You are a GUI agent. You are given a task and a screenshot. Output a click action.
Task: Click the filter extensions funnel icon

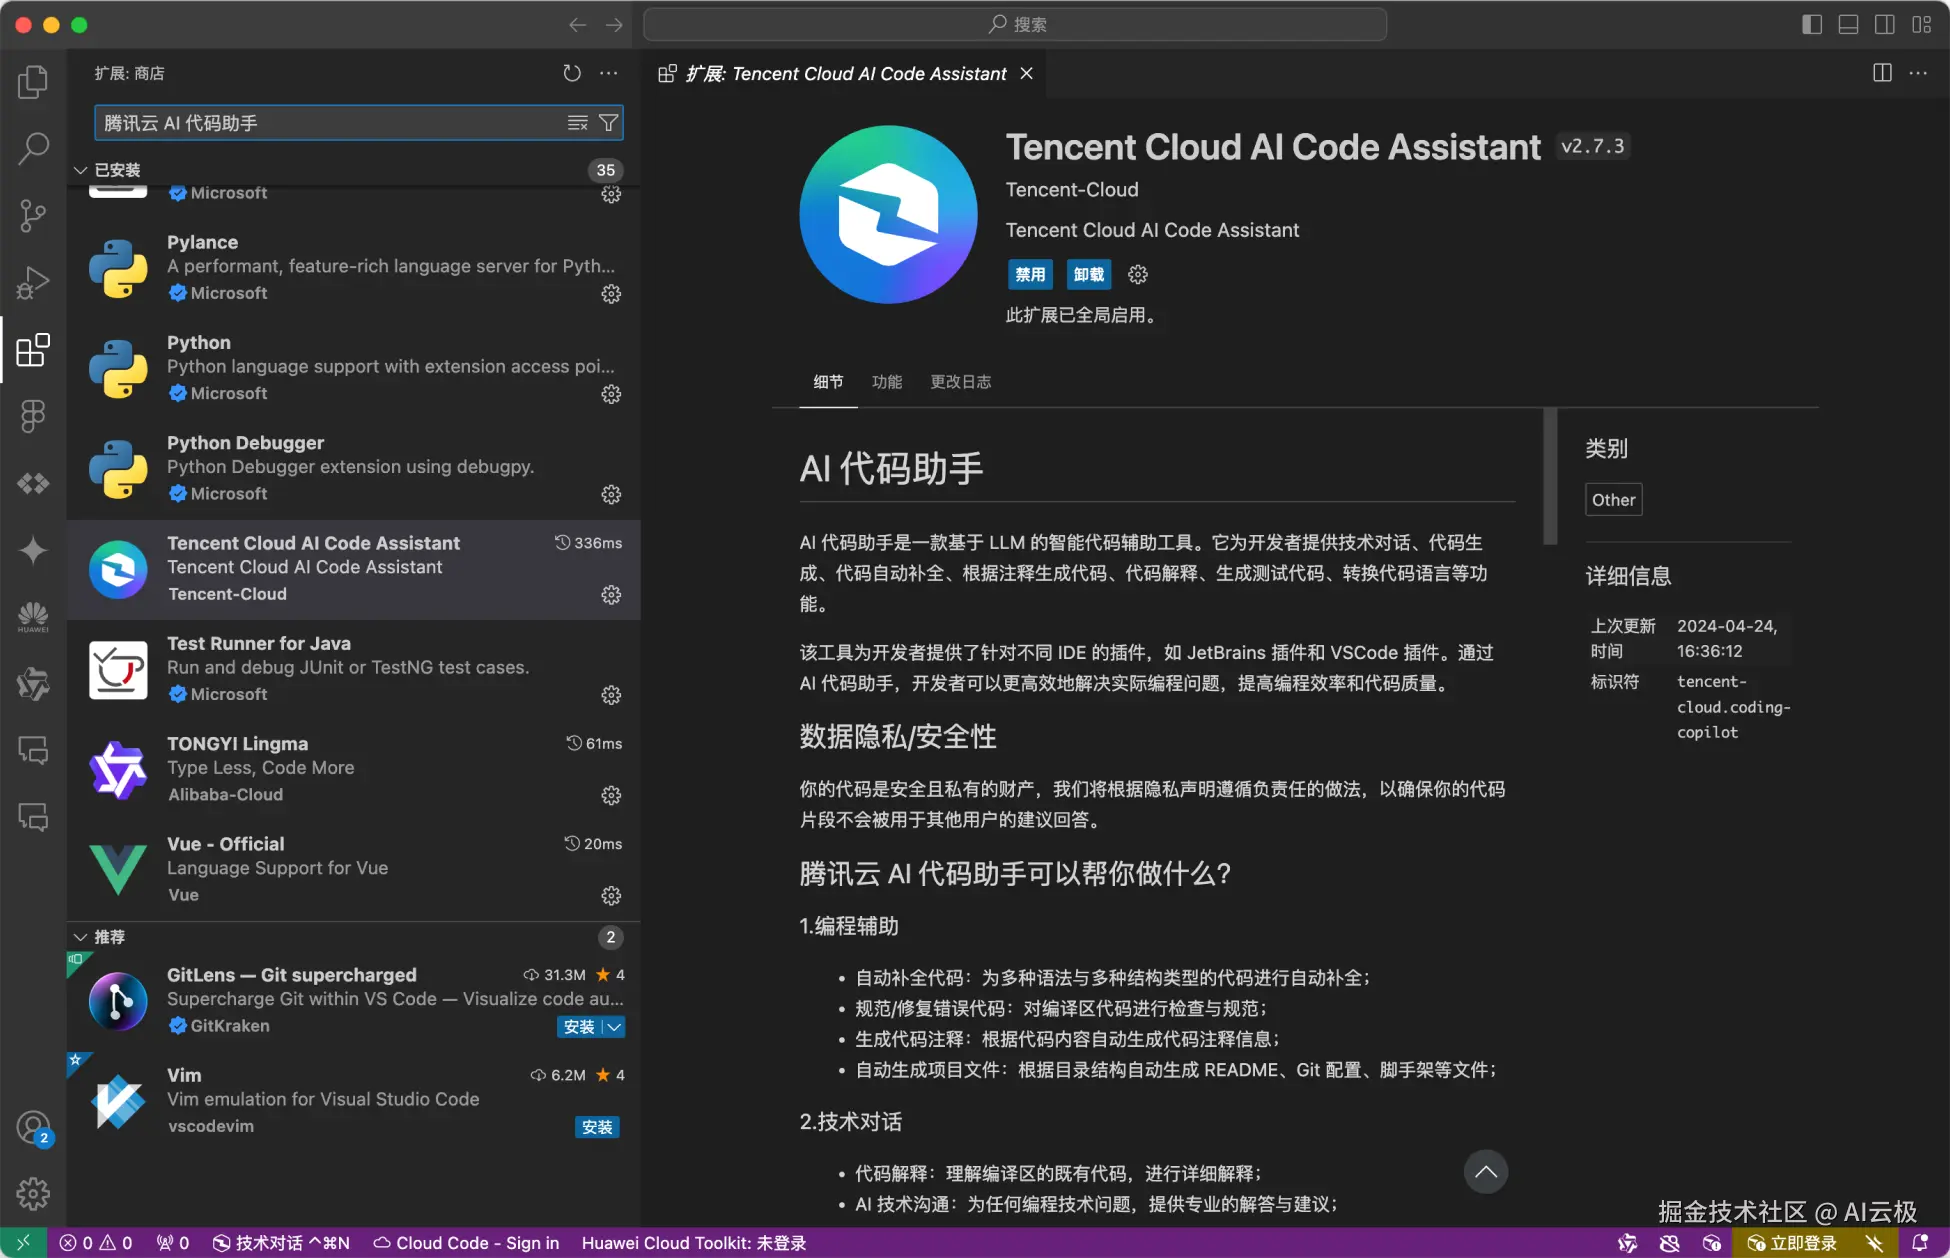point(608,123)
